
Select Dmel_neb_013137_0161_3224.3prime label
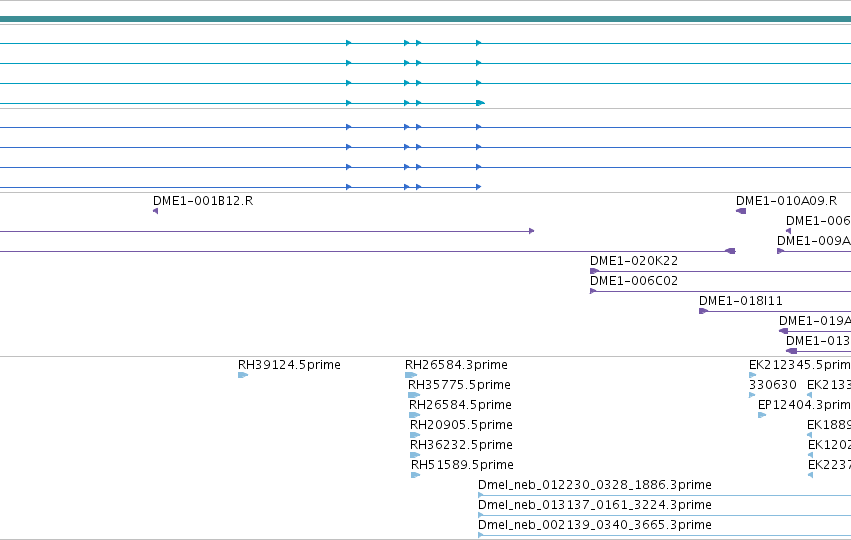(x=595, y=505)
